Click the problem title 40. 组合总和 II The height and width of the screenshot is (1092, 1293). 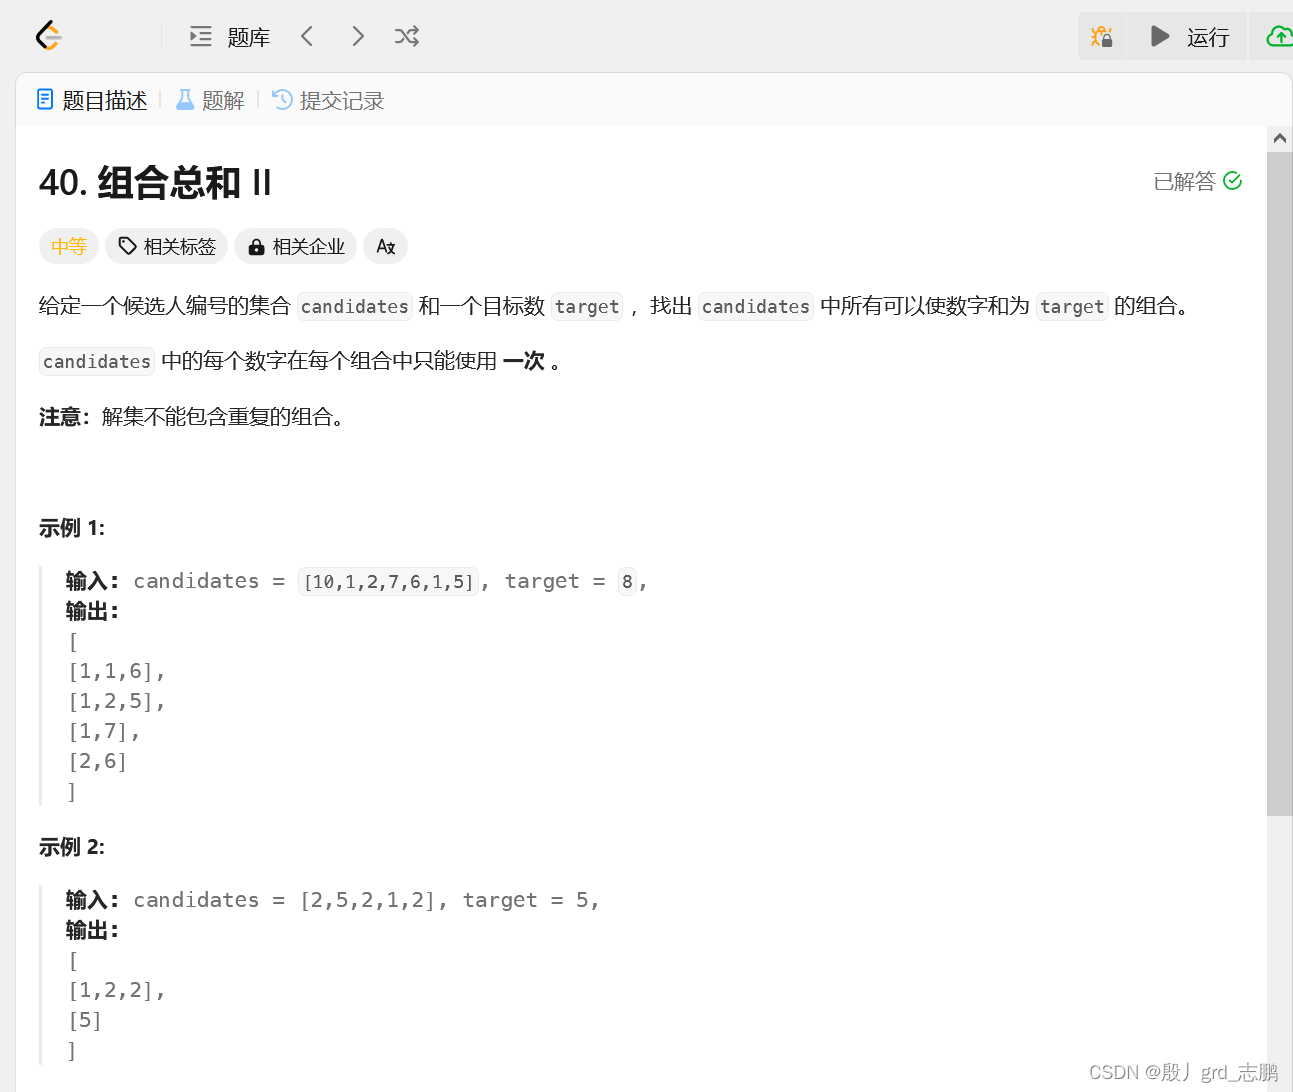[155, 183]
